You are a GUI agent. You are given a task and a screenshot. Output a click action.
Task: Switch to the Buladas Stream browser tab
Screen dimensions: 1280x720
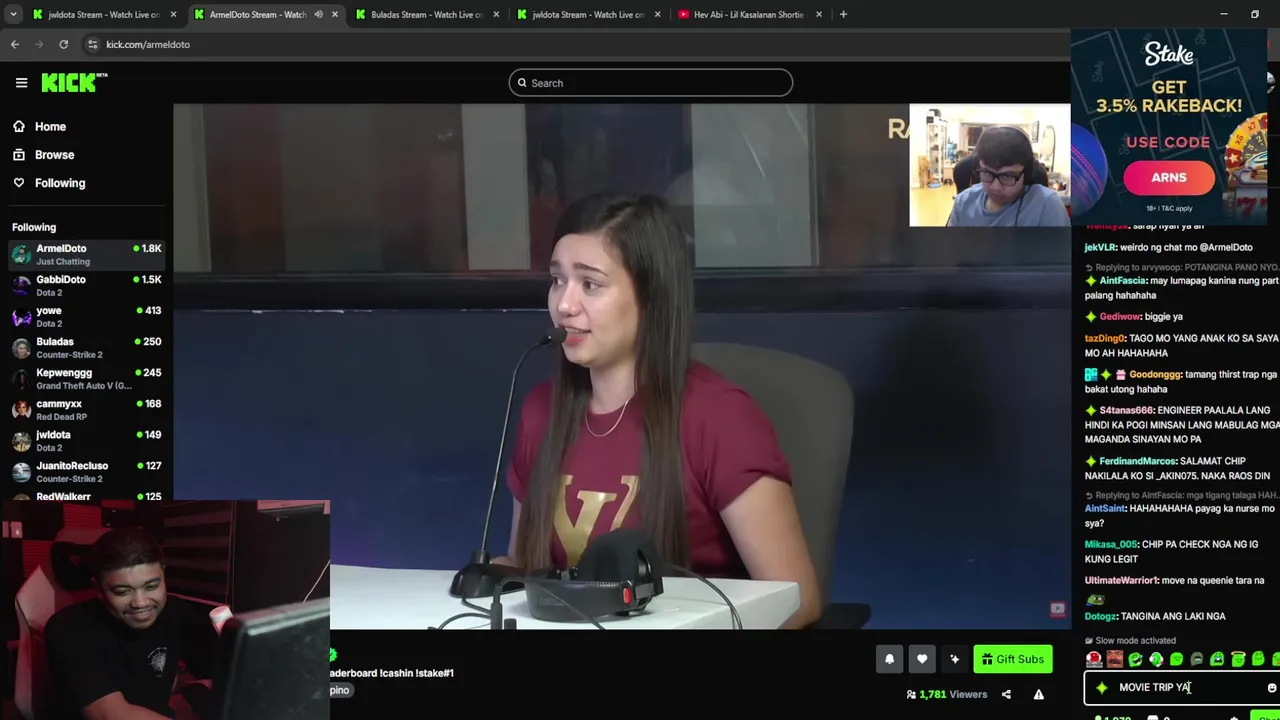coord(426,14)
